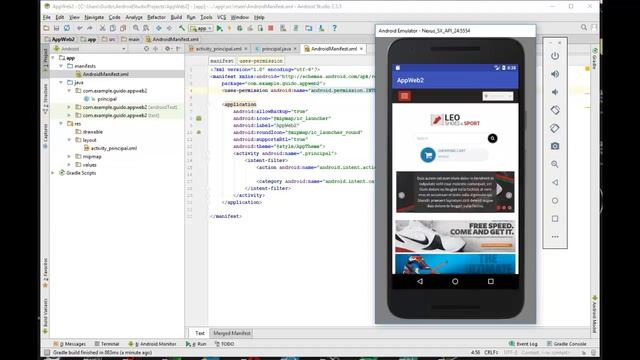Click the Find magnifier toolbar icon
This screenshot has width=640, height=360.
click(136, 28)
